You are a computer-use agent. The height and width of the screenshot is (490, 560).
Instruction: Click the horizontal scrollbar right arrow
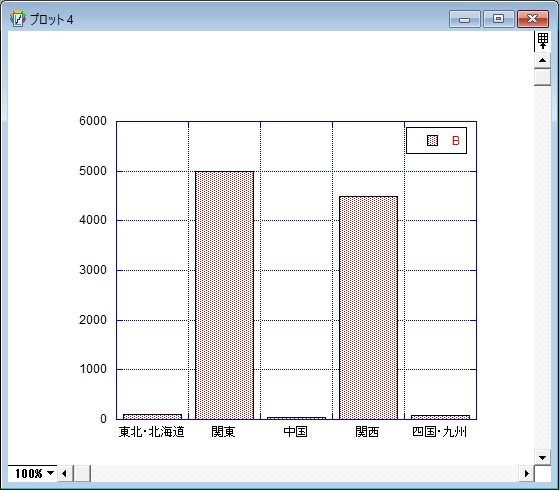[x=526, y=474]
